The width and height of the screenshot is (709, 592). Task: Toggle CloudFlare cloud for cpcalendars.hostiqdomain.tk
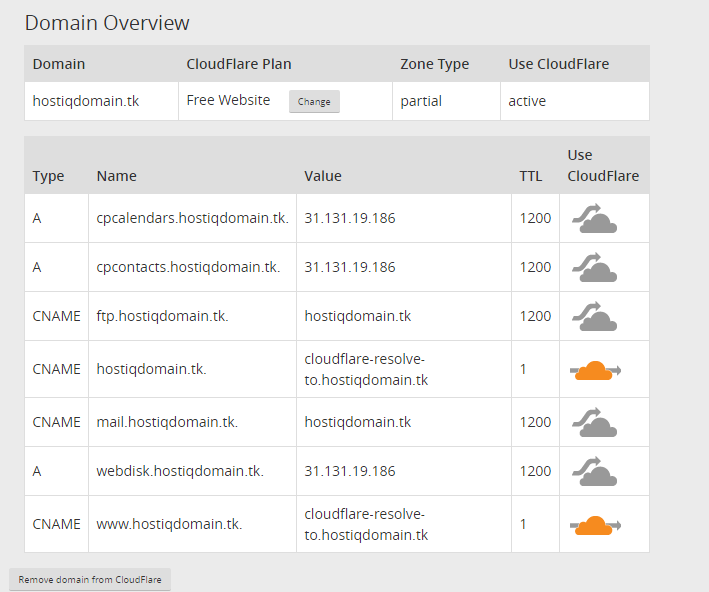594,218
